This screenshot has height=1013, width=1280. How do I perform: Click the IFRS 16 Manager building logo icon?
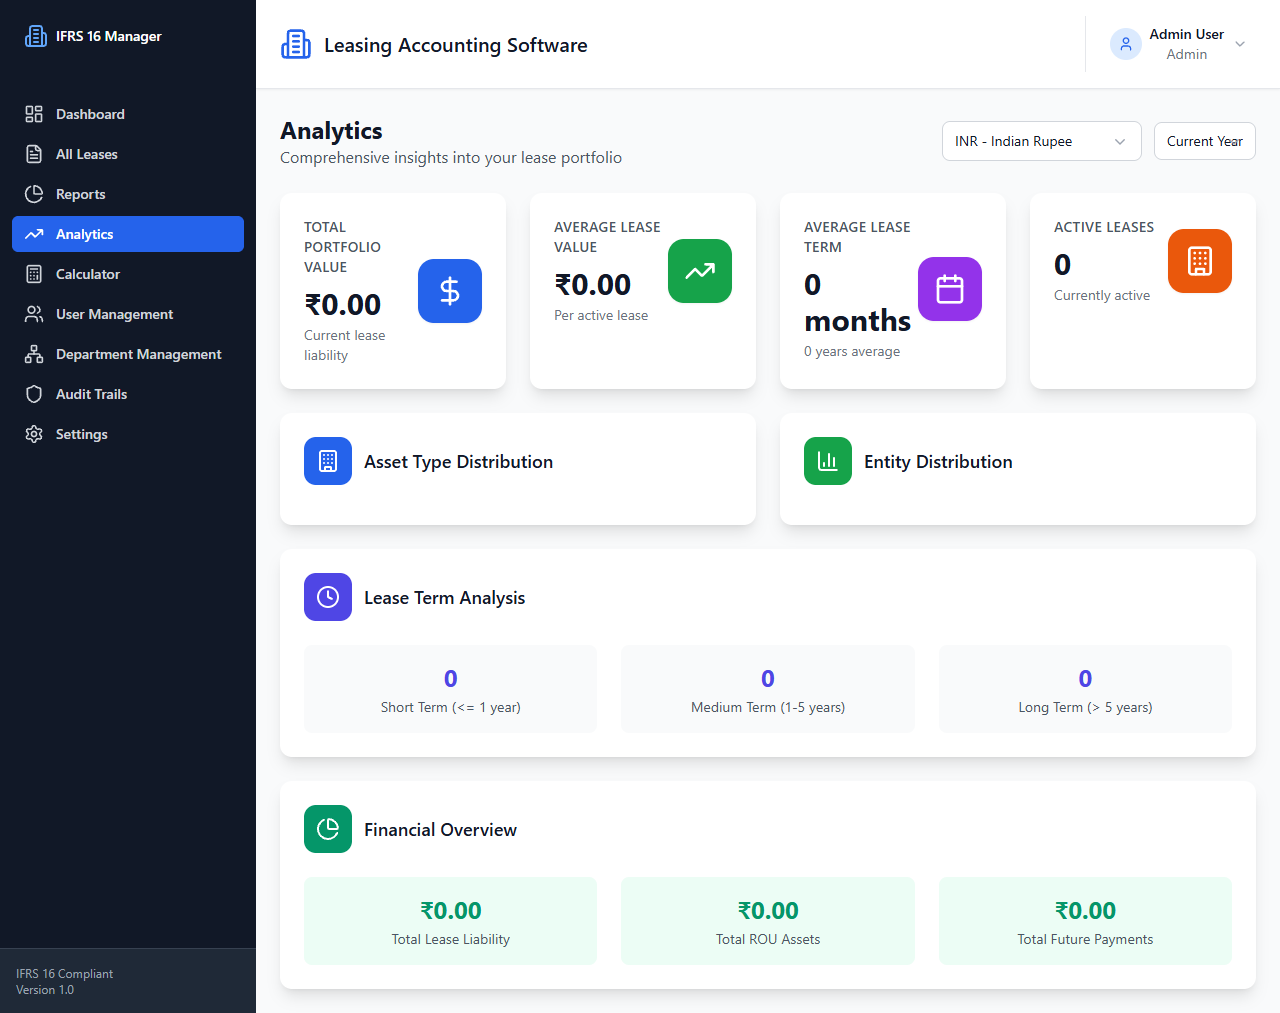tap(36, 36)
